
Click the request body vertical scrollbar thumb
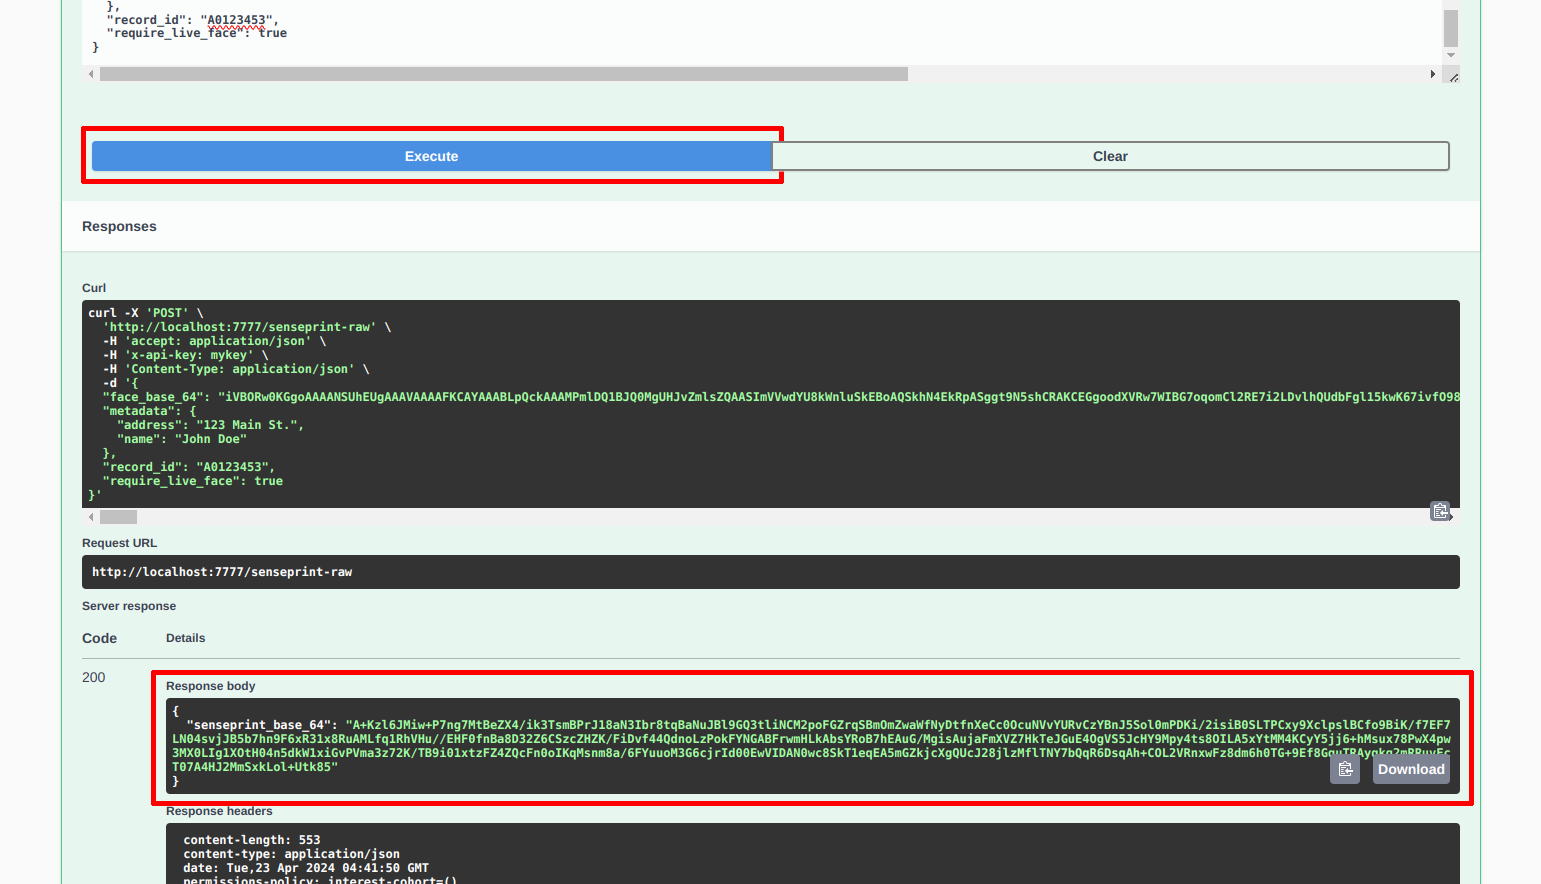[x=1451, y=27]
